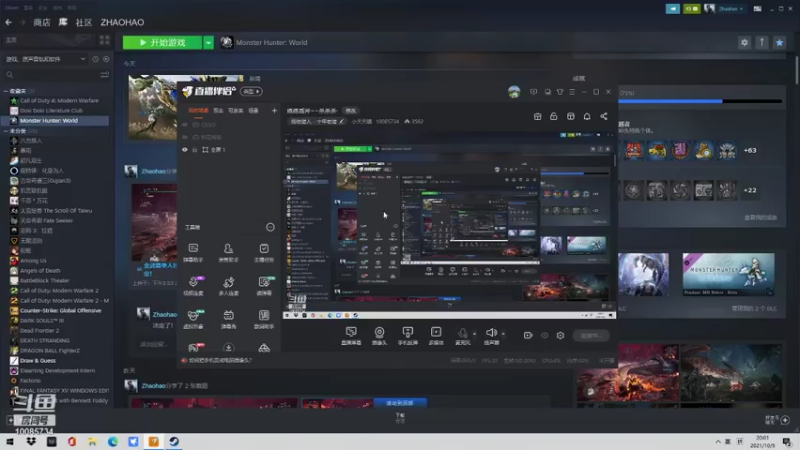Click the recent clock icon in library filter
The width and height of the screenshot is (800, 450).
coord(95,59)
